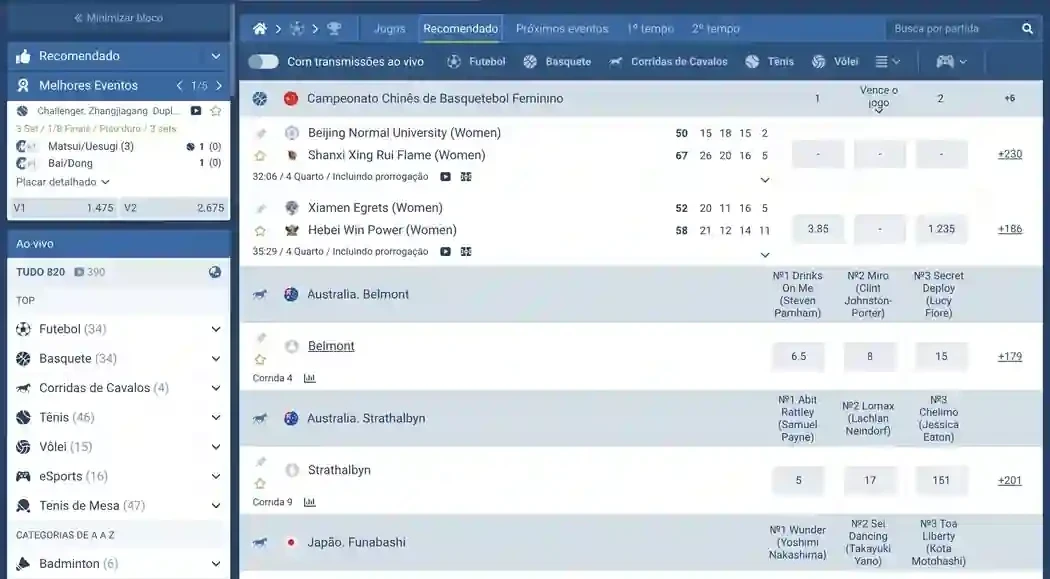This screenshot has width=1050, height=579.
Task: Switch to the Próximos eventos tab
Action: point(561,29)
